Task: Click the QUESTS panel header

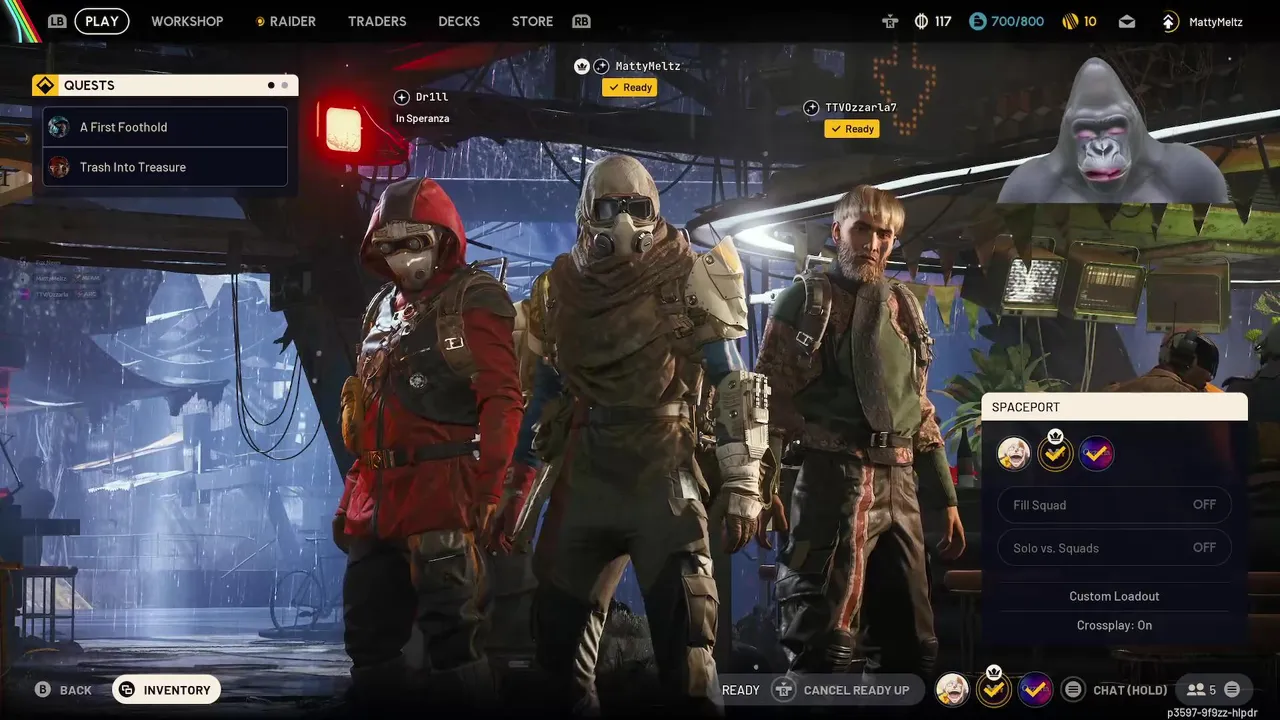Action: (165, 85)
